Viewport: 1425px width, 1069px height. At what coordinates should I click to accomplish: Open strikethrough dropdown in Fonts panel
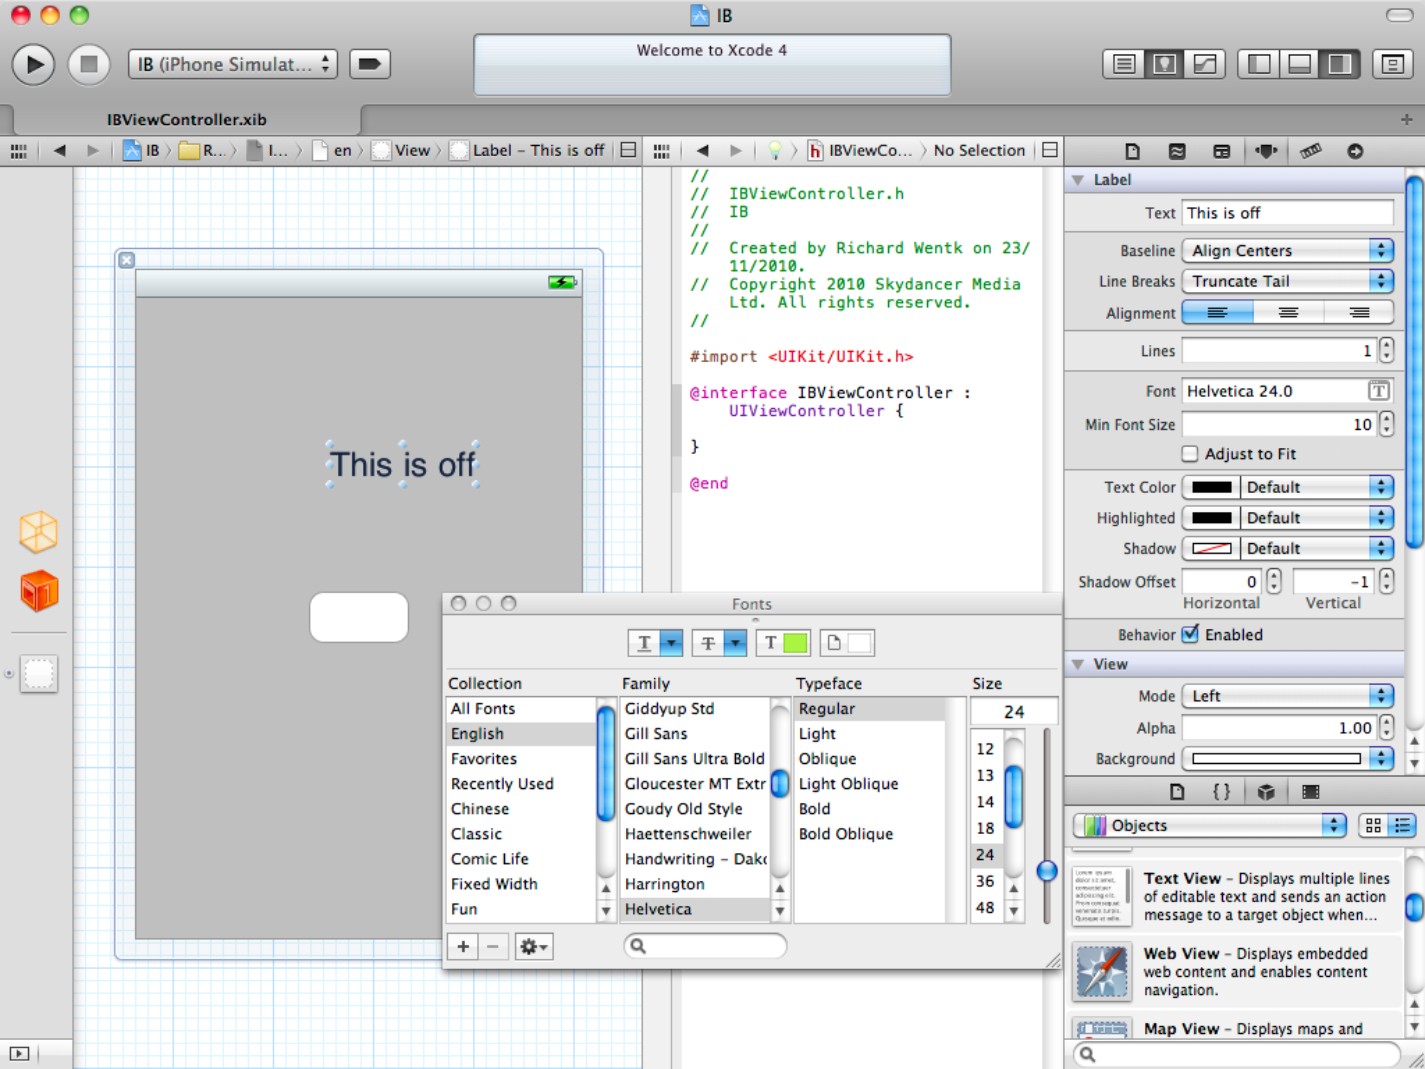[735, 643]
